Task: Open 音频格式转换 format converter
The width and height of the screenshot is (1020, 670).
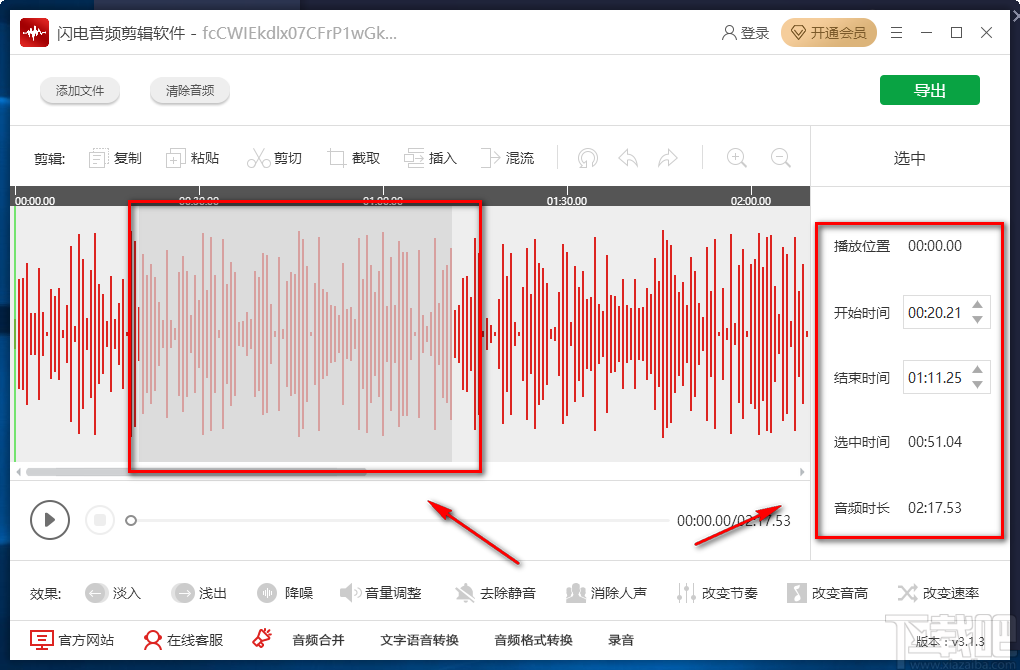Action: [x=534, y=640]
